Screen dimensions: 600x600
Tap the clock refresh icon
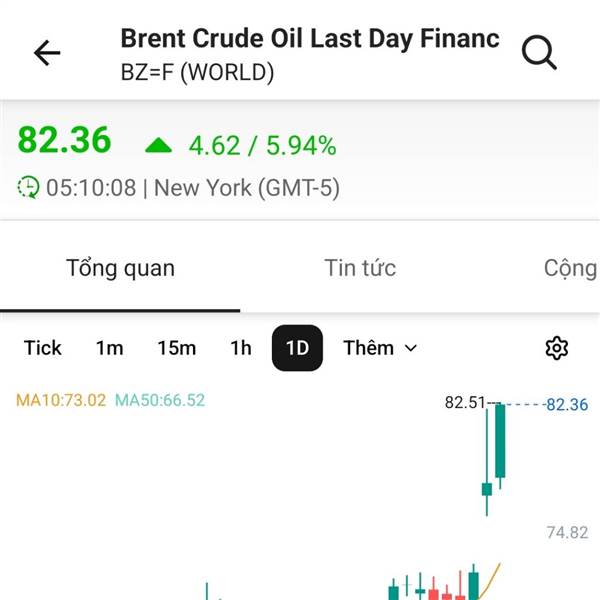29,187
